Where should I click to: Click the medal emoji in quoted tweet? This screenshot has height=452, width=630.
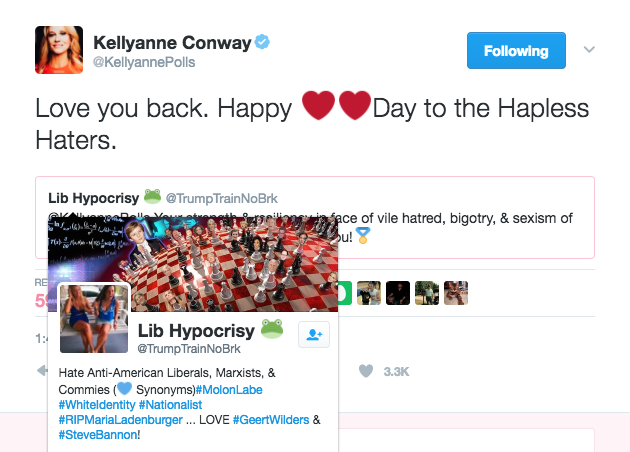tap(363, 236)
